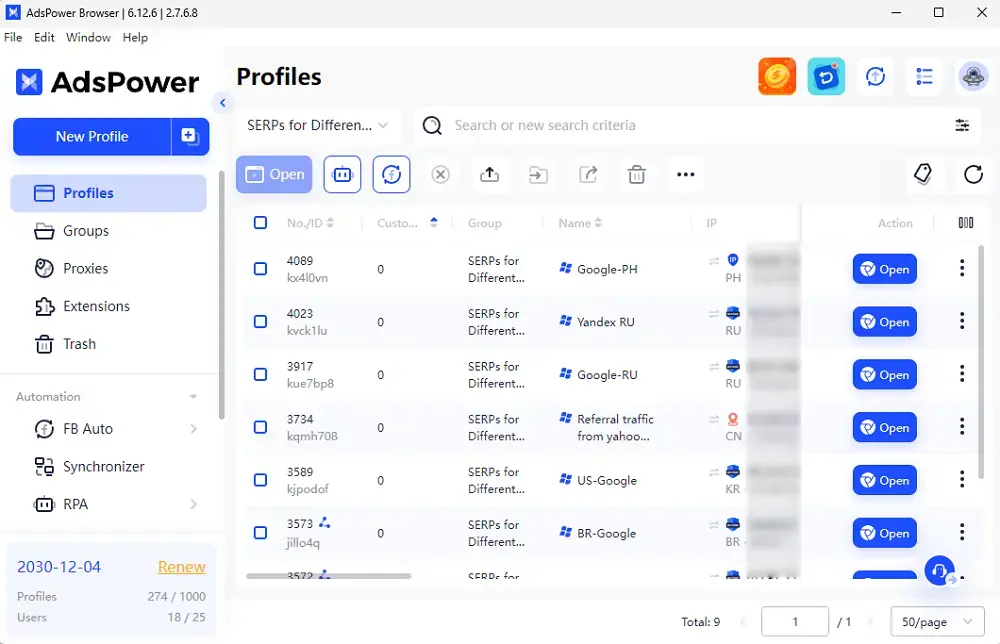Open more options for Google-PH row
Screen dimensions: 1000x644
tap(962, 268)
